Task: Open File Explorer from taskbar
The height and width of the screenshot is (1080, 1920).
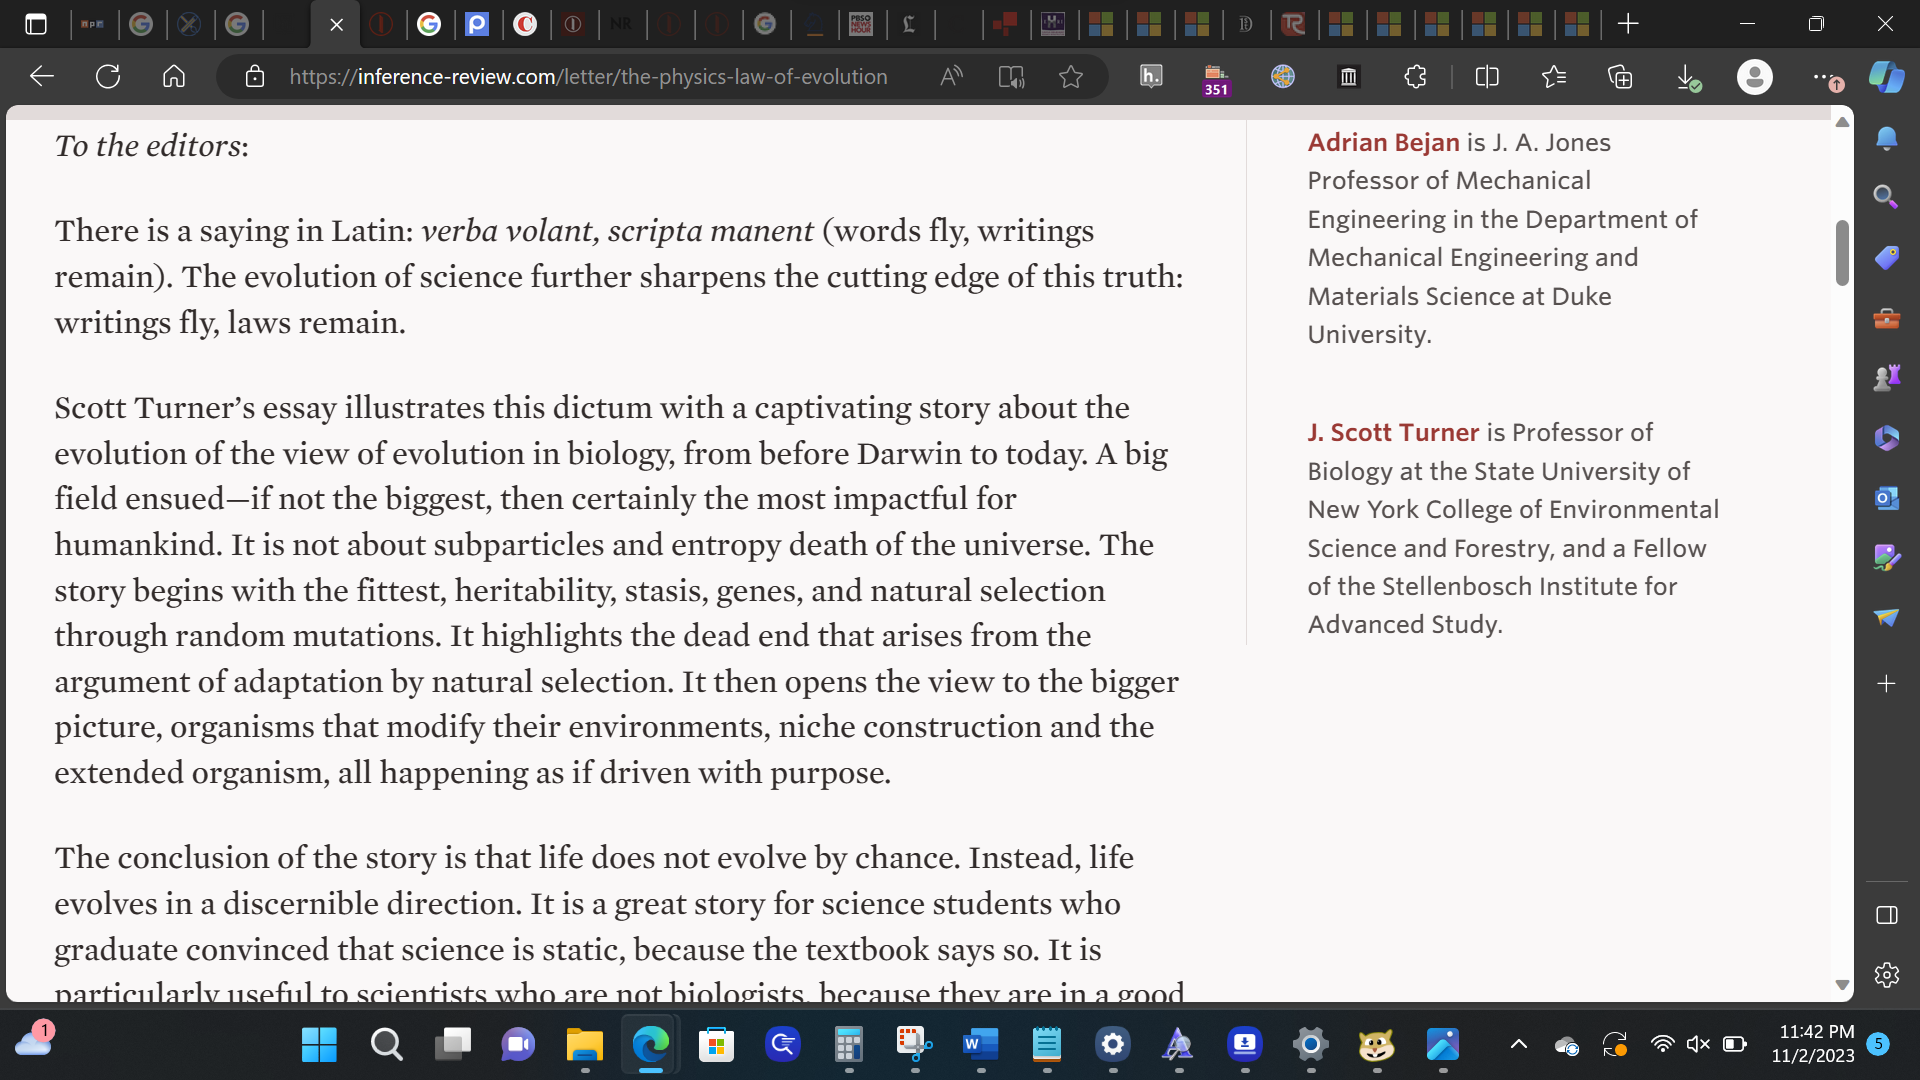Action: pos(584,1045)
